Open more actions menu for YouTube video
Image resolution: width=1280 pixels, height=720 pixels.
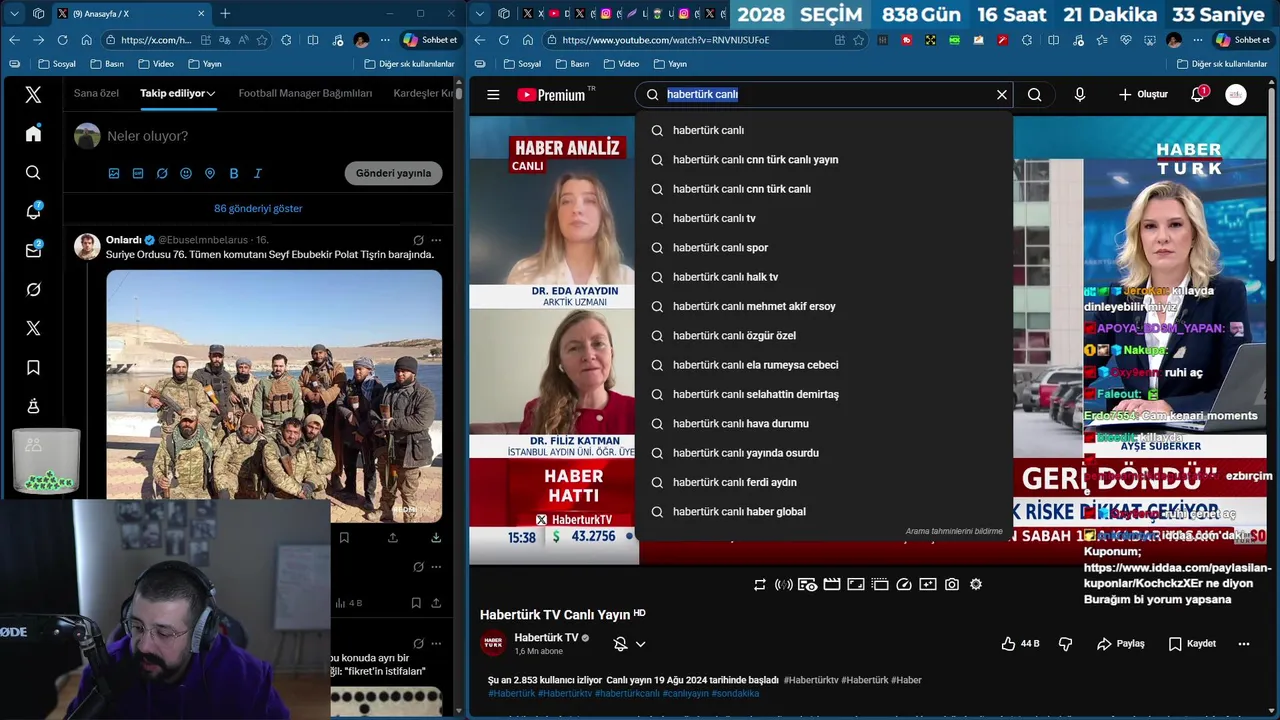point(1244,644)
